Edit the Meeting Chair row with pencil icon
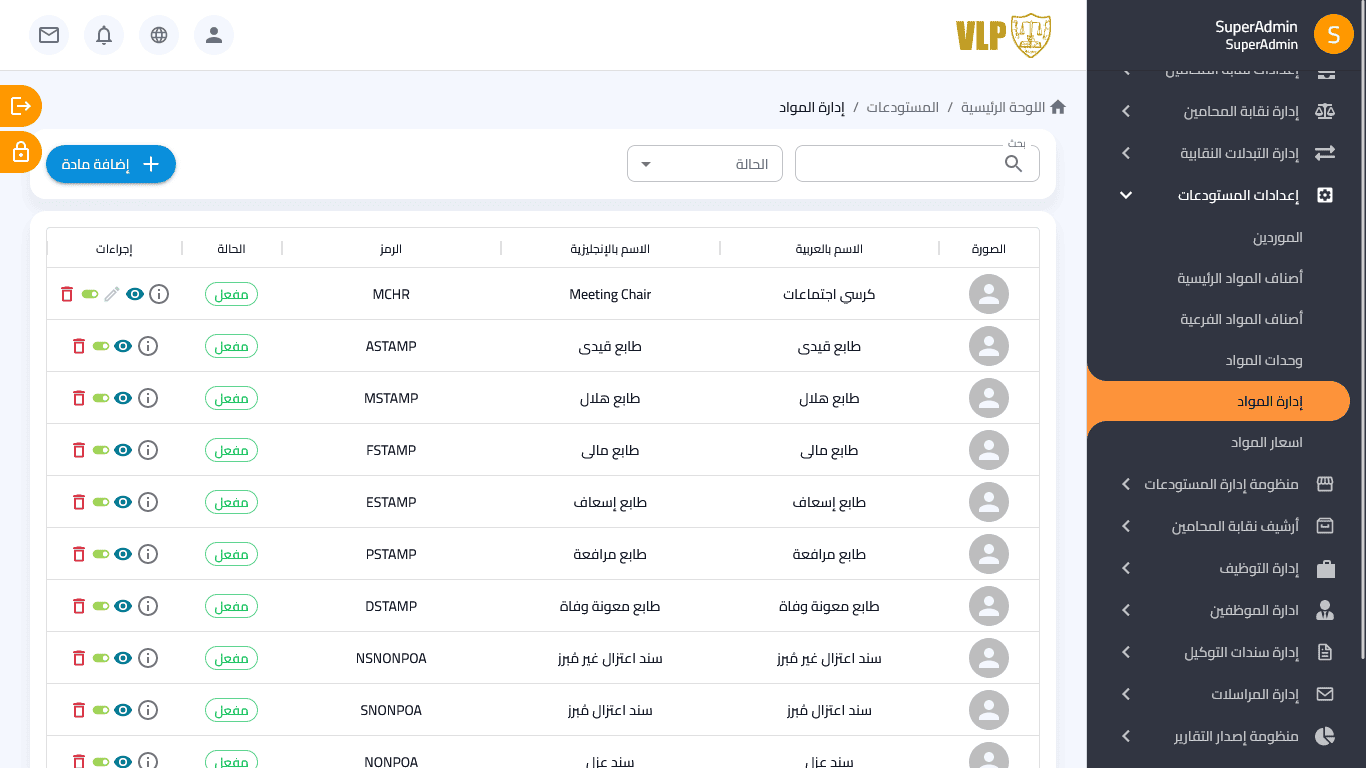The width and height of the screenshot is (1366, 768). pos(112,294)
